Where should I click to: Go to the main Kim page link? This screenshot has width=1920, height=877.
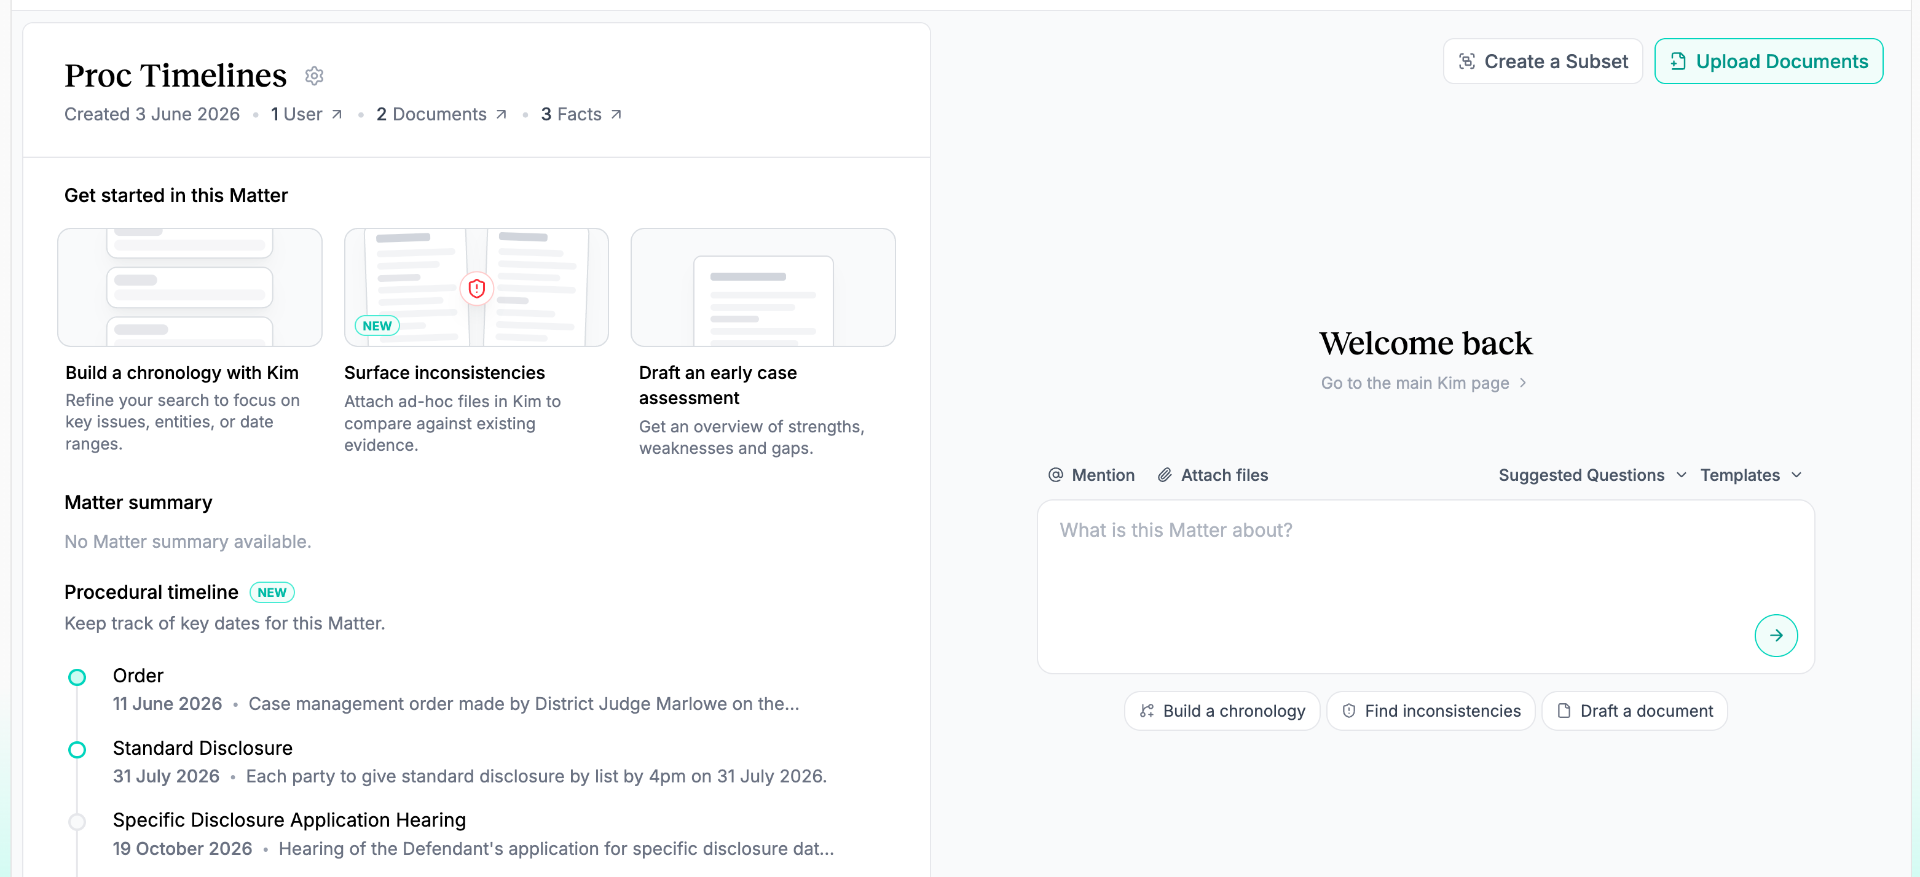click(x=1423, y=383)
